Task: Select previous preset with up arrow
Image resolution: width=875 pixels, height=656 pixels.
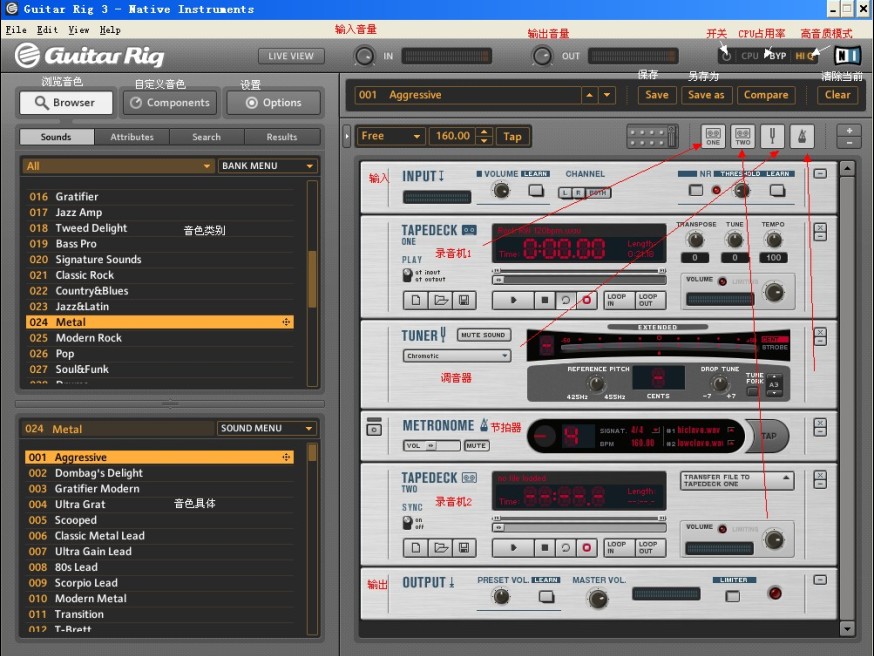Action: (589, 95)
